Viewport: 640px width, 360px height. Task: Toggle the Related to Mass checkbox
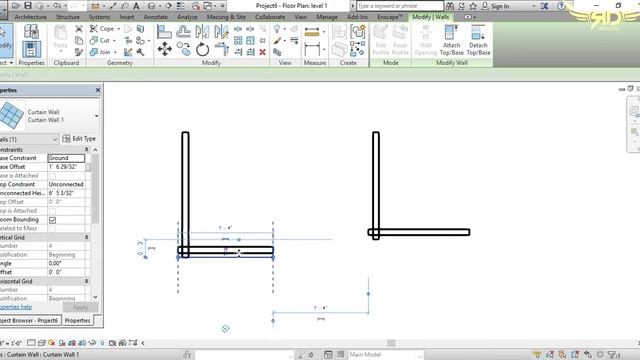(x=52, y=229)
